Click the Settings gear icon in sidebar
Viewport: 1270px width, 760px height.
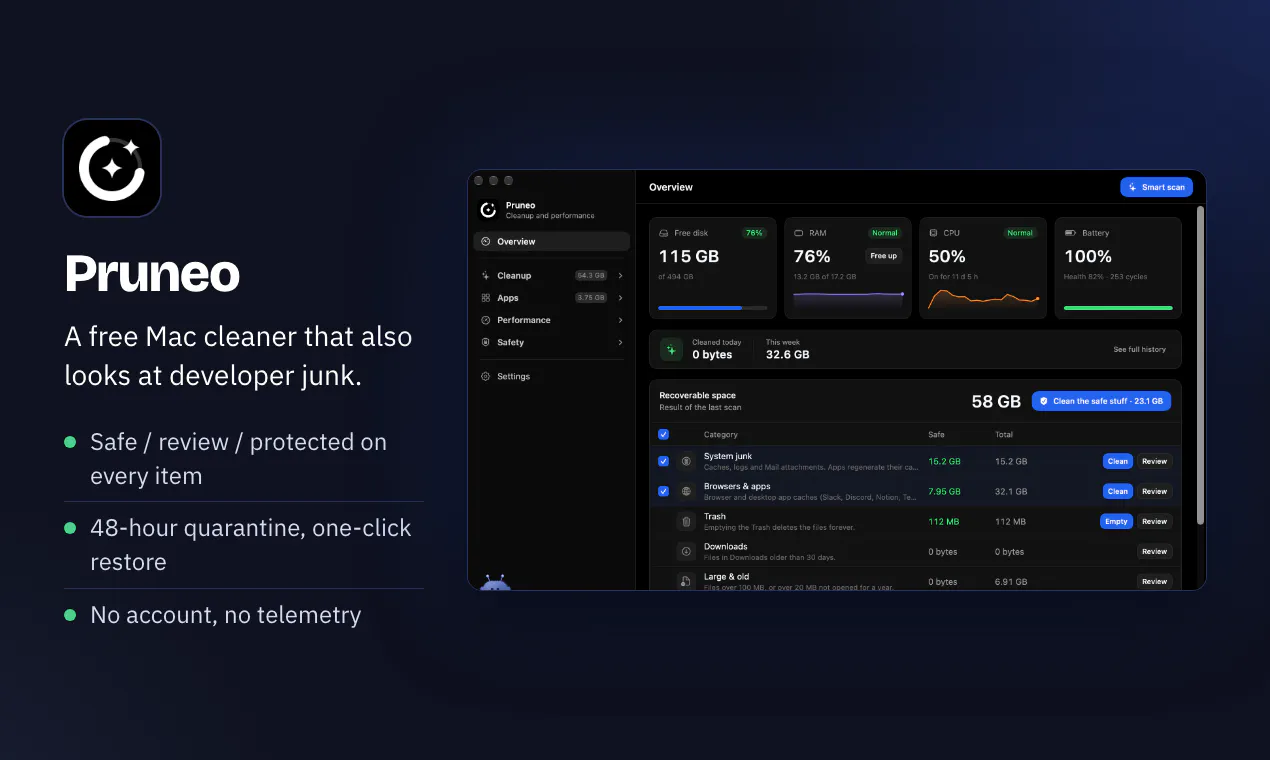[486, 377]
